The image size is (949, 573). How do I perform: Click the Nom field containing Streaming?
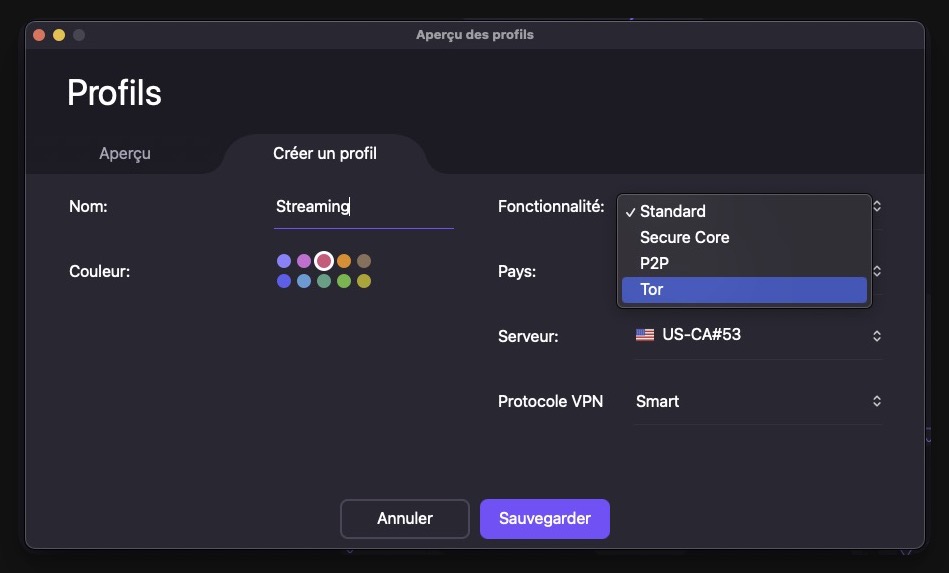(364, 207)
